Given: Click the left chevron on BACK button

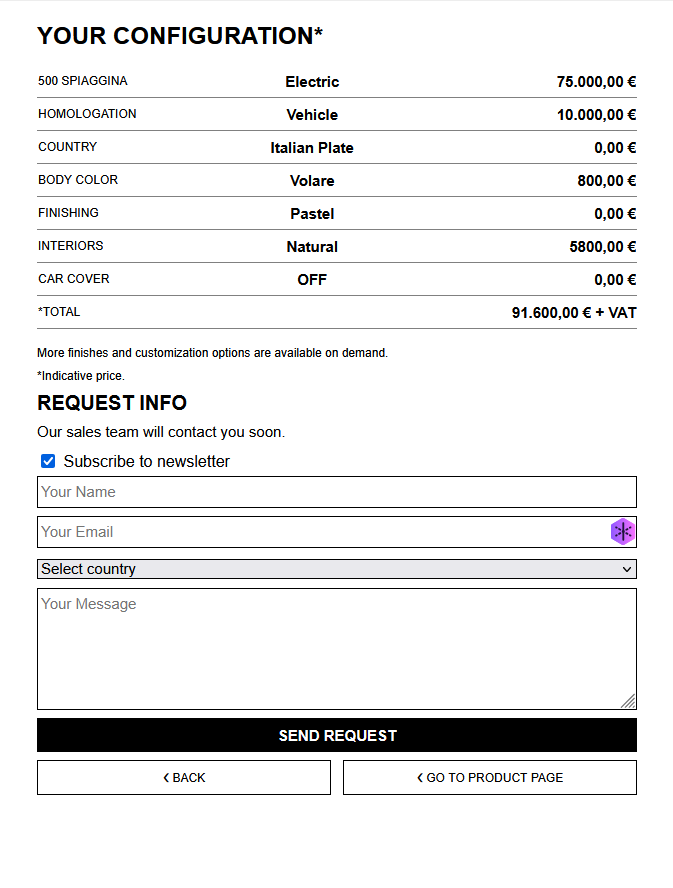Looking at the screenshot, I should click(x=166, y=778).
